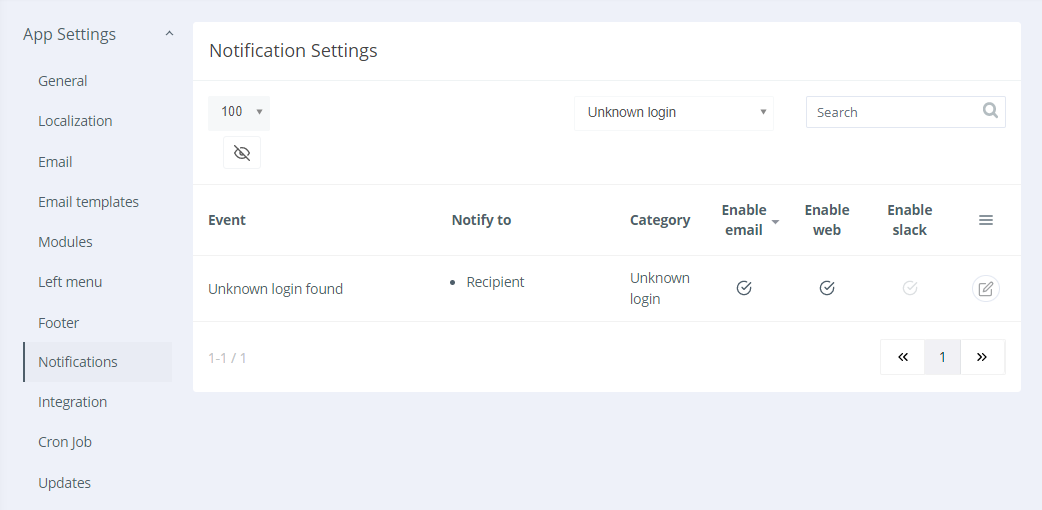The width and height of the screenshot is (1042, 510).
Task: Select page 1 in pagination
Action: (x=942, y=357)
